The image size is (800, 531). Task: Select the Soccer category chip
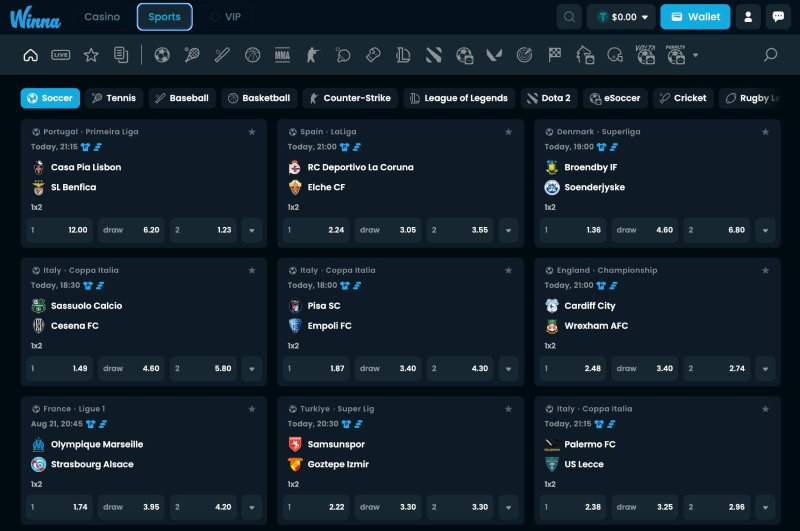[50, 98]
